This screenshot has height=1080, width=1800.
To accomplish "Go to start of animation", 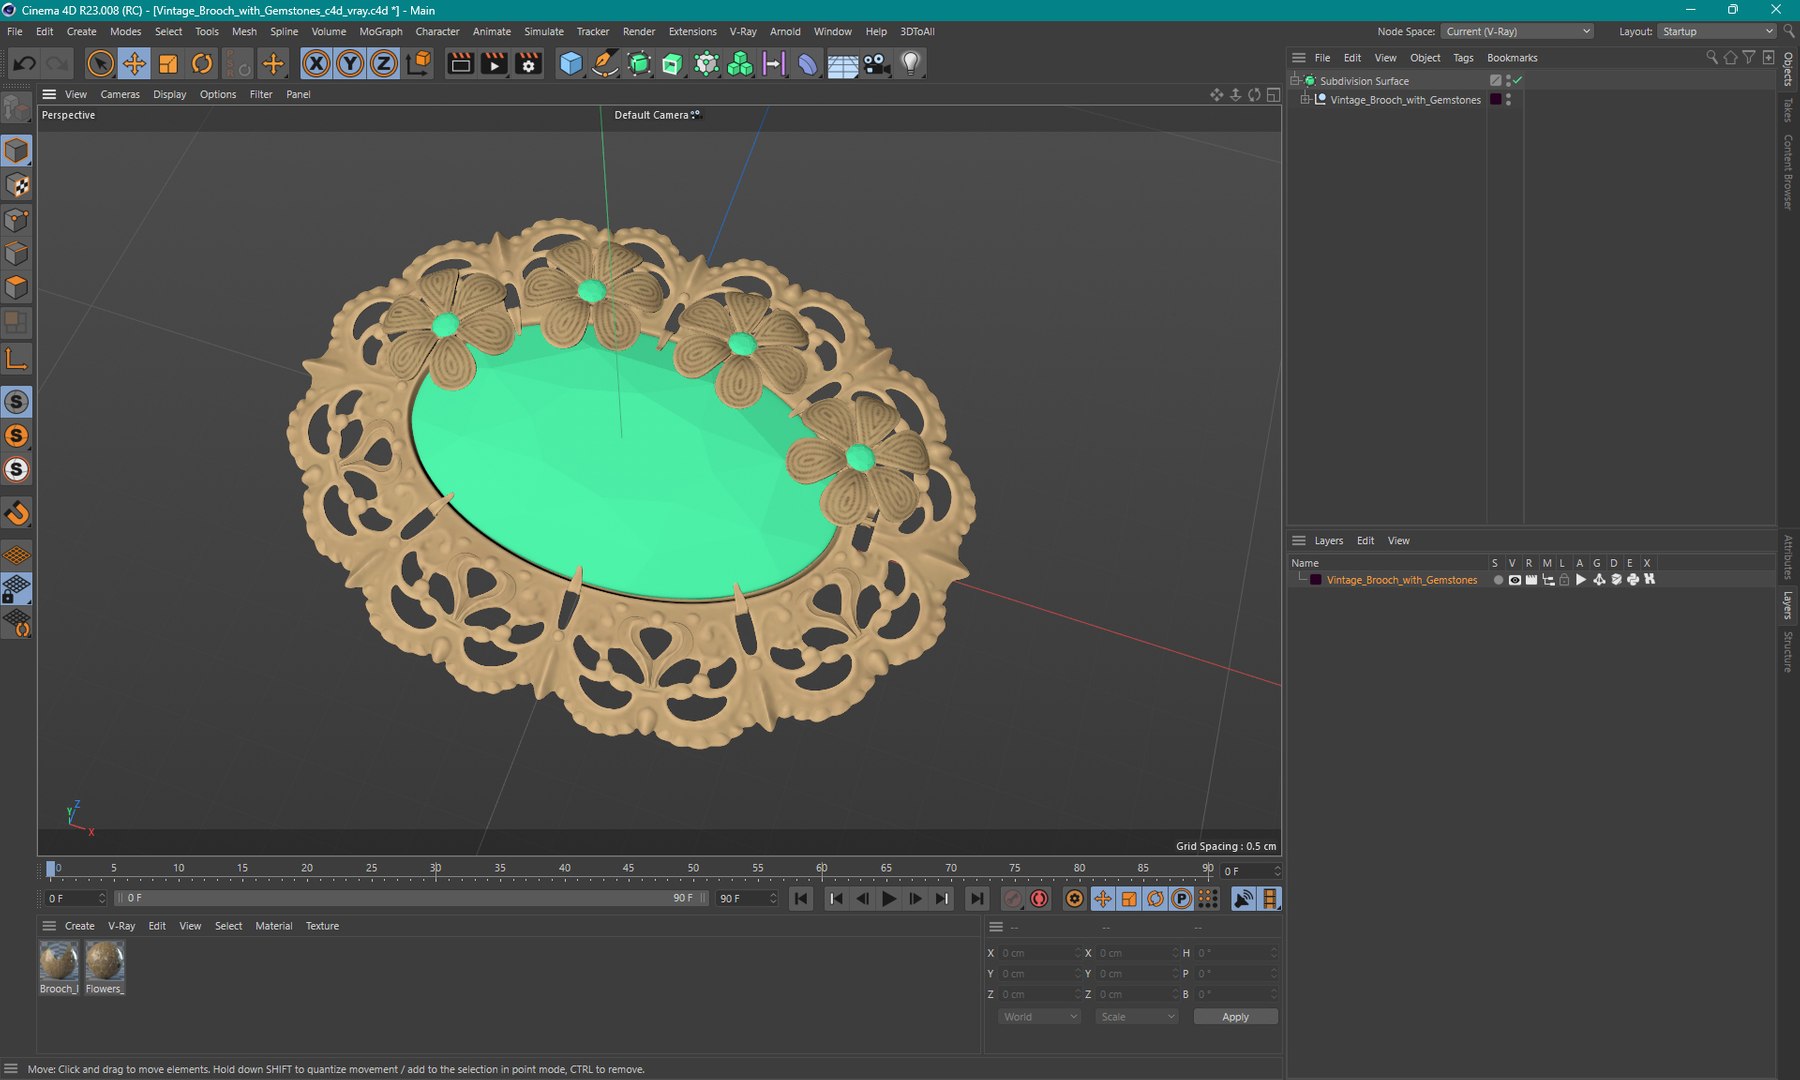I will click(801, 899).
